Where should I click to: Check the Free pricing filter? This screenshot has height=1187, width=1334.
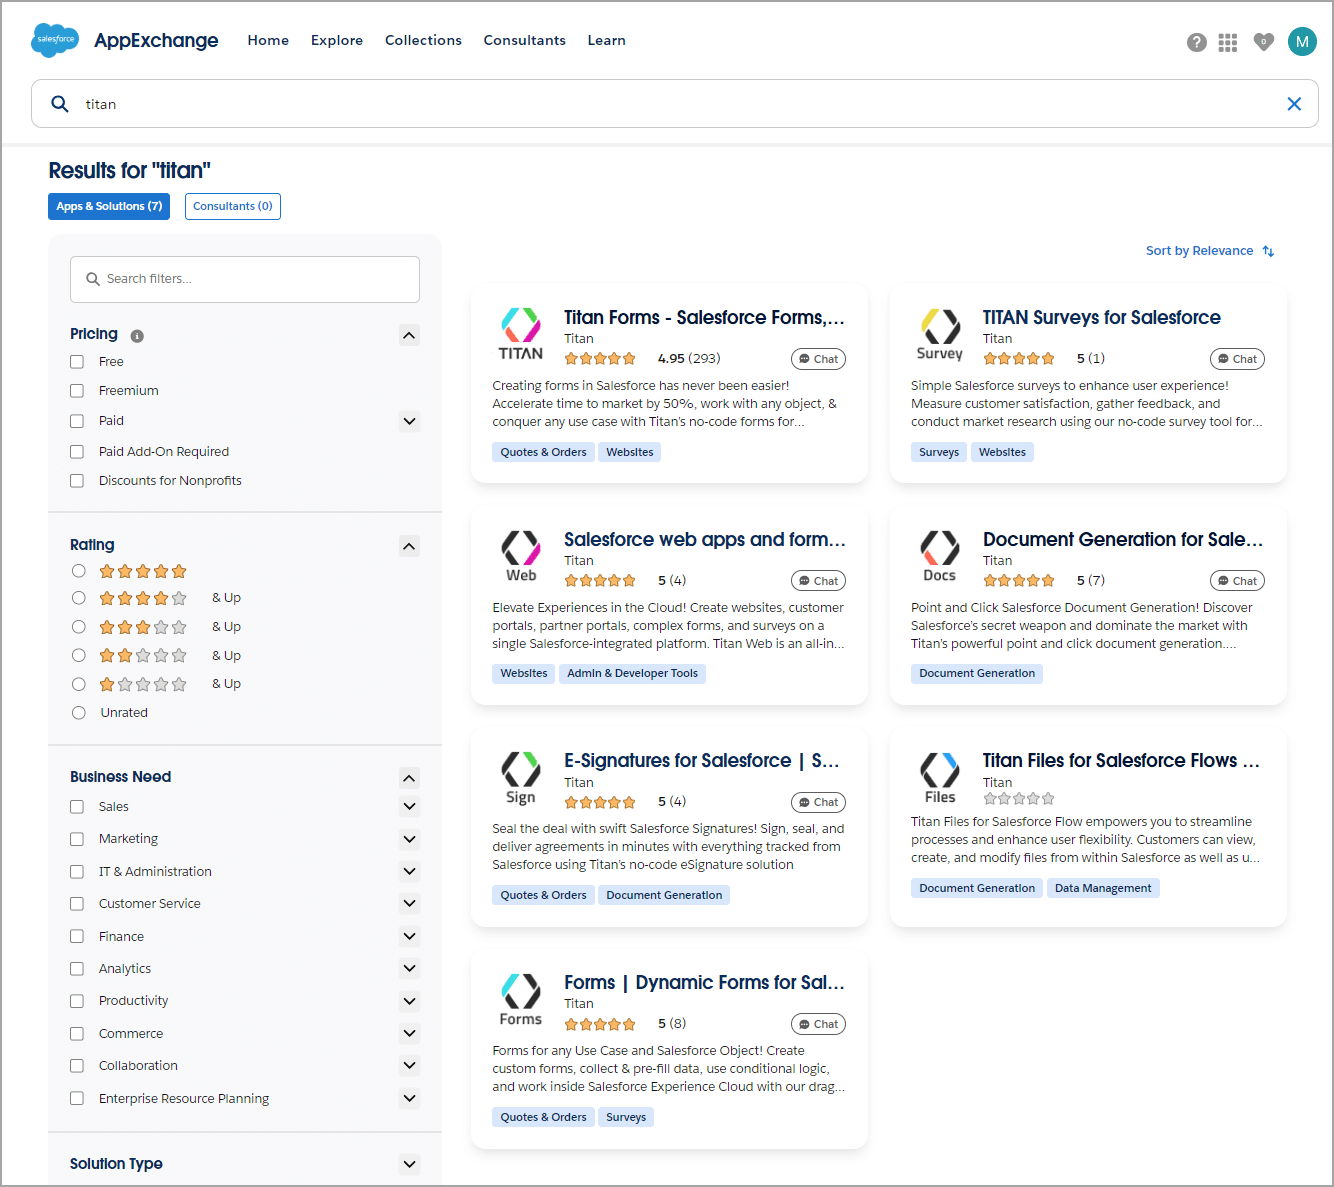(76, 361)
